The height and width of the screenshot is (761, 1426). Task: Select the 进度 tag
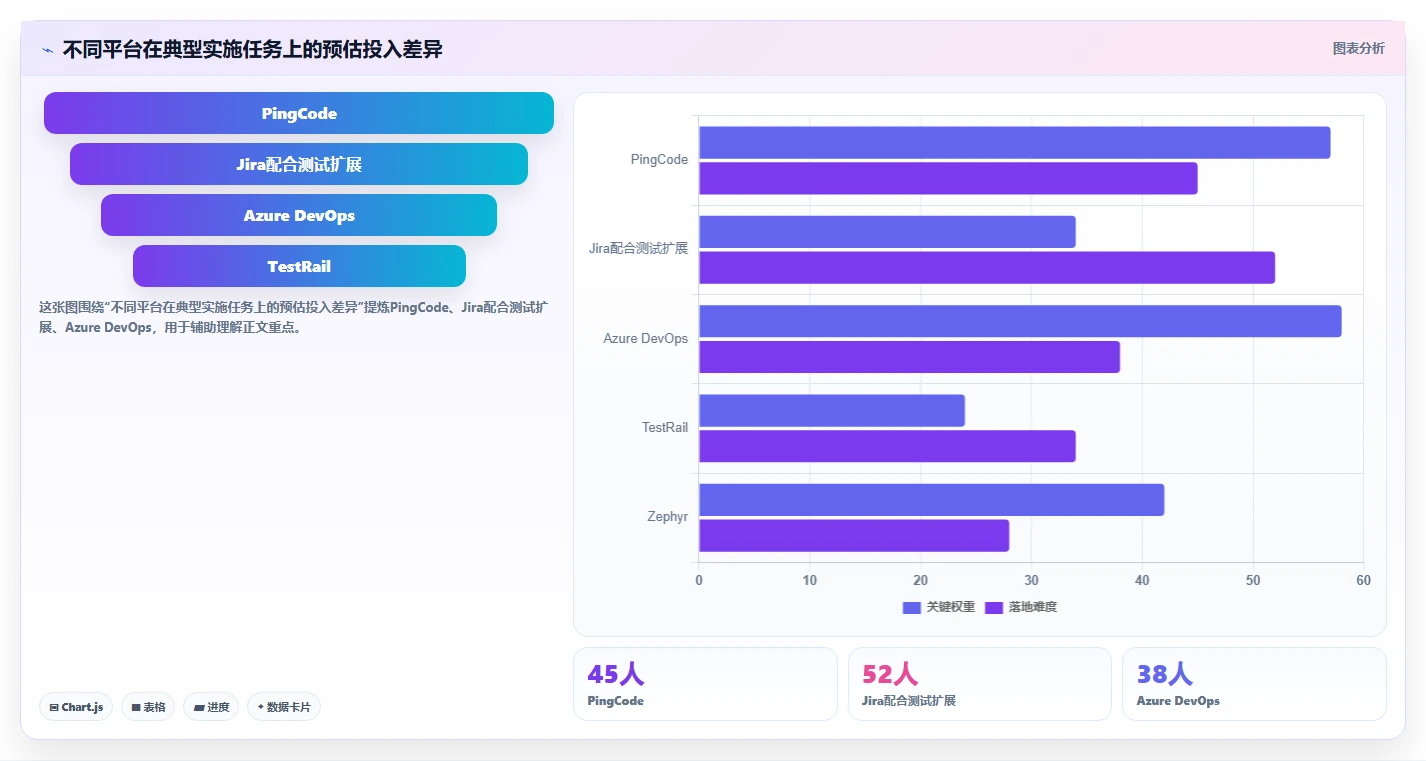[x=211, y=707]
